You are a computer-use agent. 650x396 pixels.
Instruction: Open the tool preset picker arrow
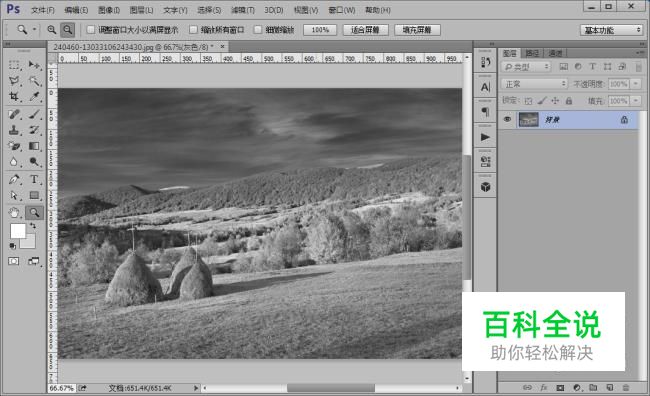(34, 29)
